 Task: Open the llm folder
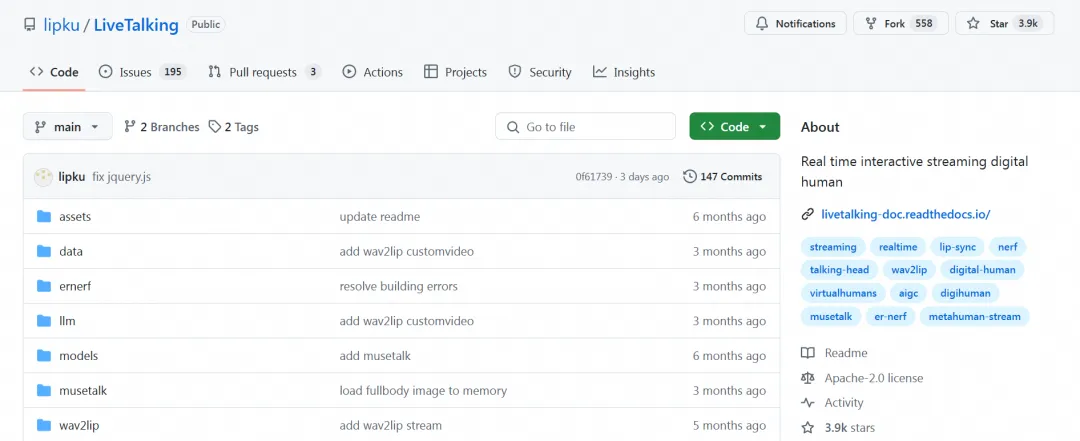68,321
